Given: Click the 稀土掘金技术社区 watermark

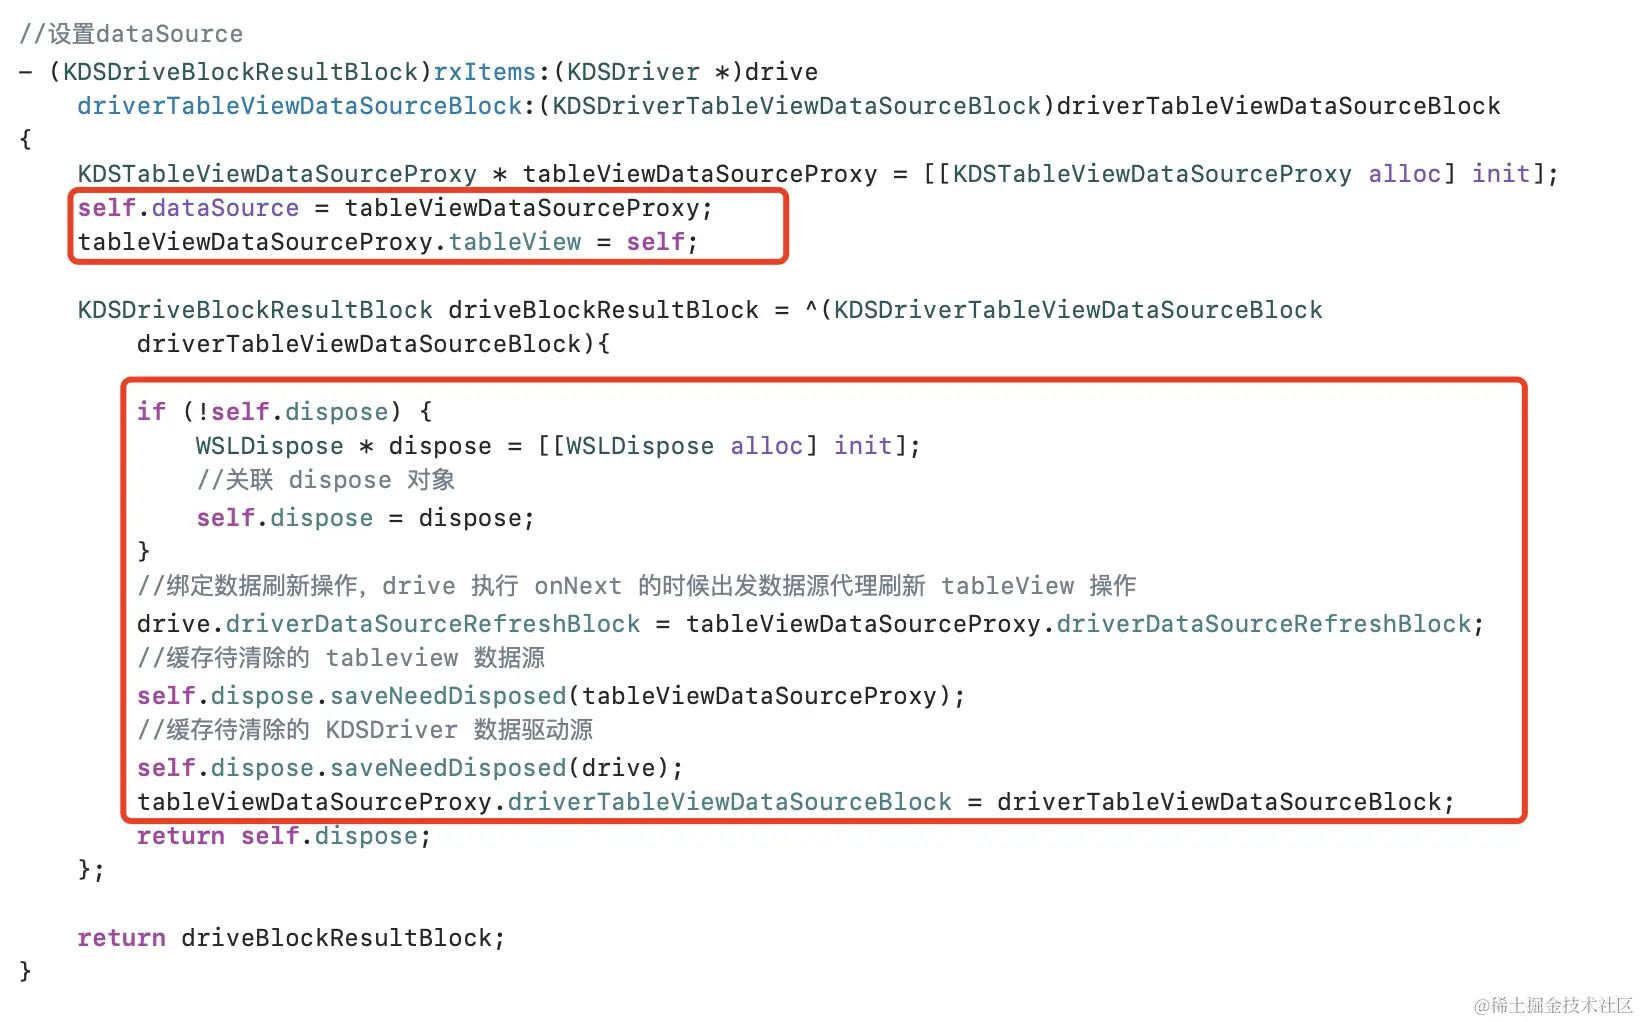Looking at the screenshot, I should coord(1553,1005).
